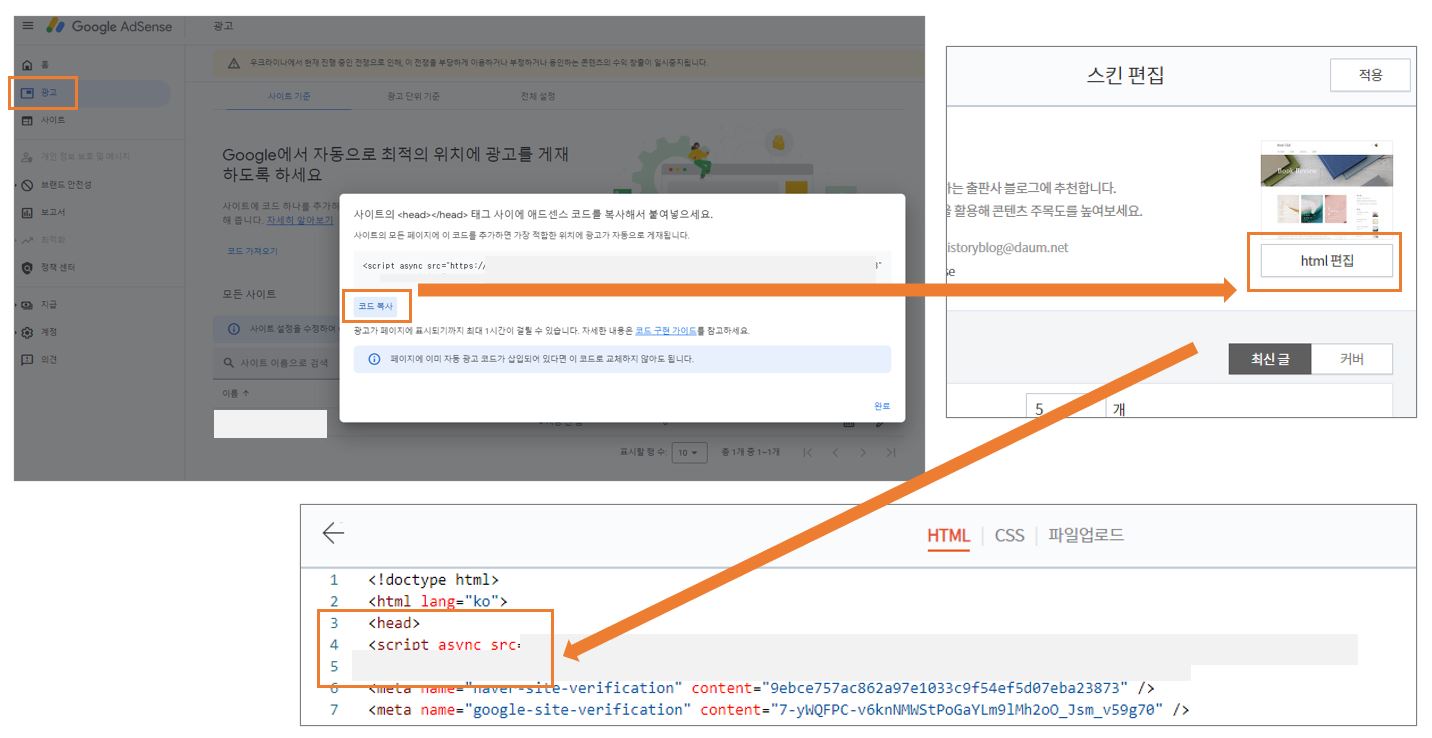Go to the first page of sites

(x=808, y=453)
